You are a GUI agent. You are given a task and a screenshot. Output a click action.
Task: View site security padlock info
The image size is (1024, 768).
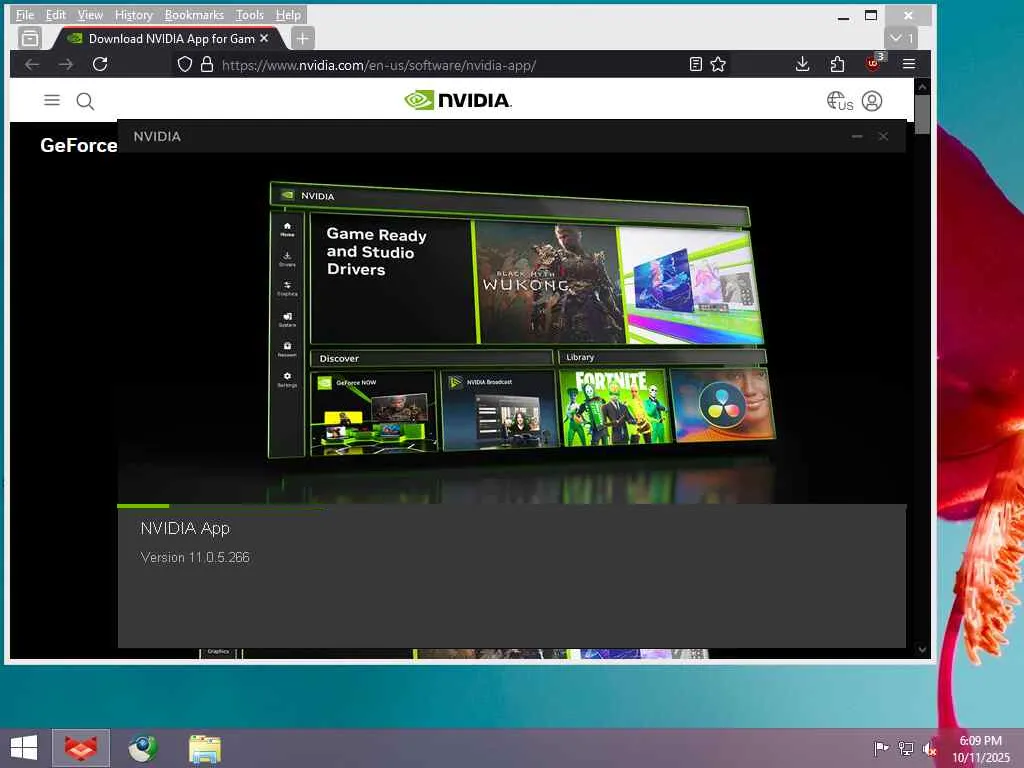[207, 64]
